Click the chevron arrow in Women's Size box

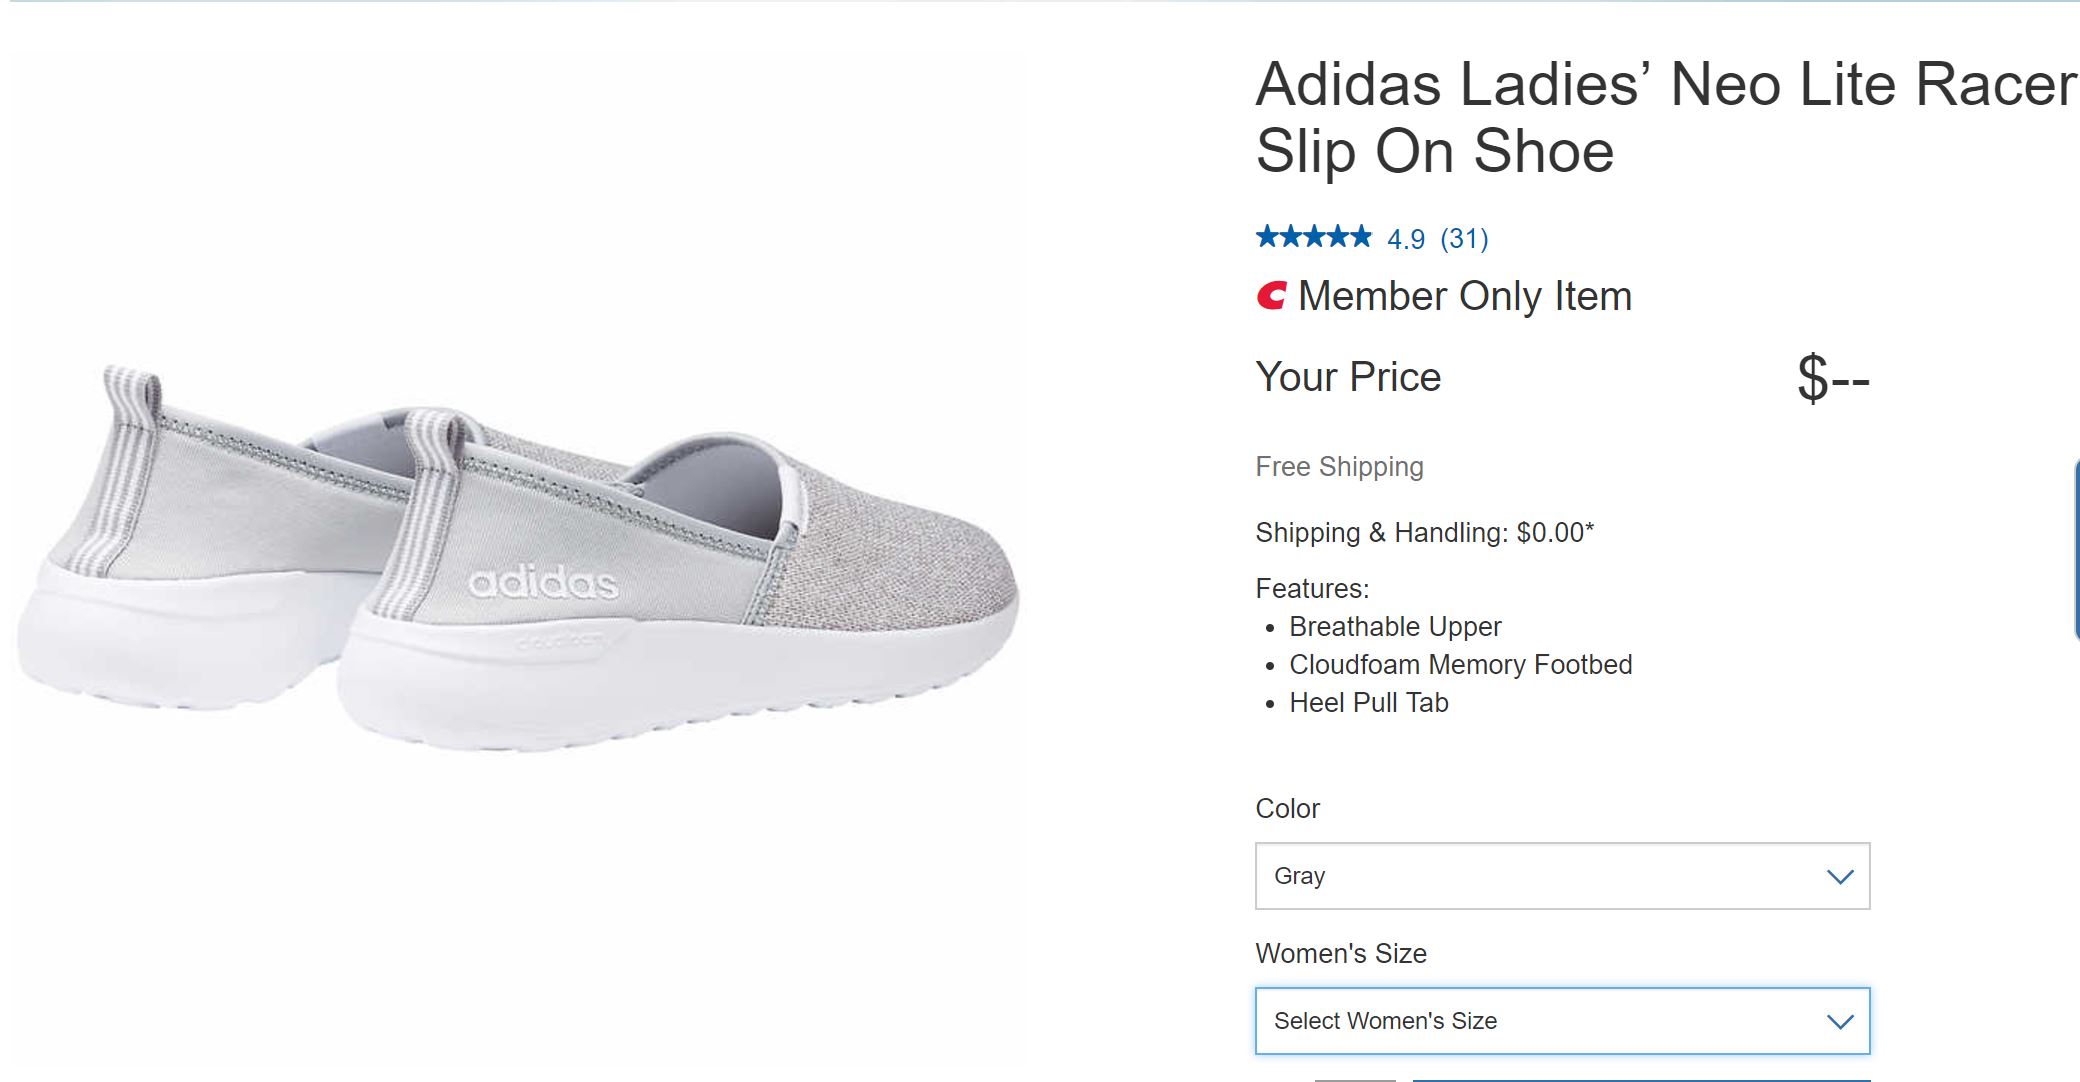point(1840,1022)
